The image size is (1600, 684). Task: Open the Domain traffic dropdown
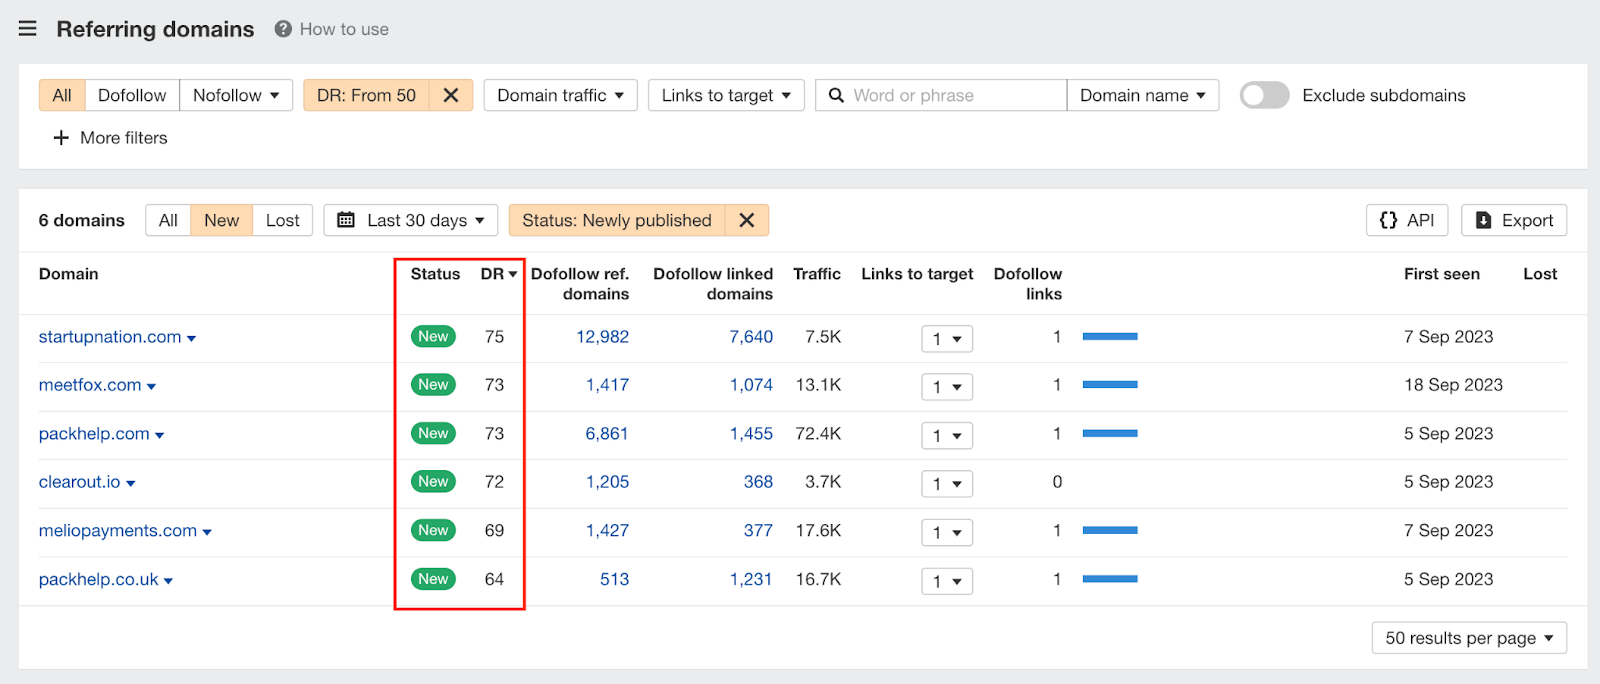coord(560,95)
